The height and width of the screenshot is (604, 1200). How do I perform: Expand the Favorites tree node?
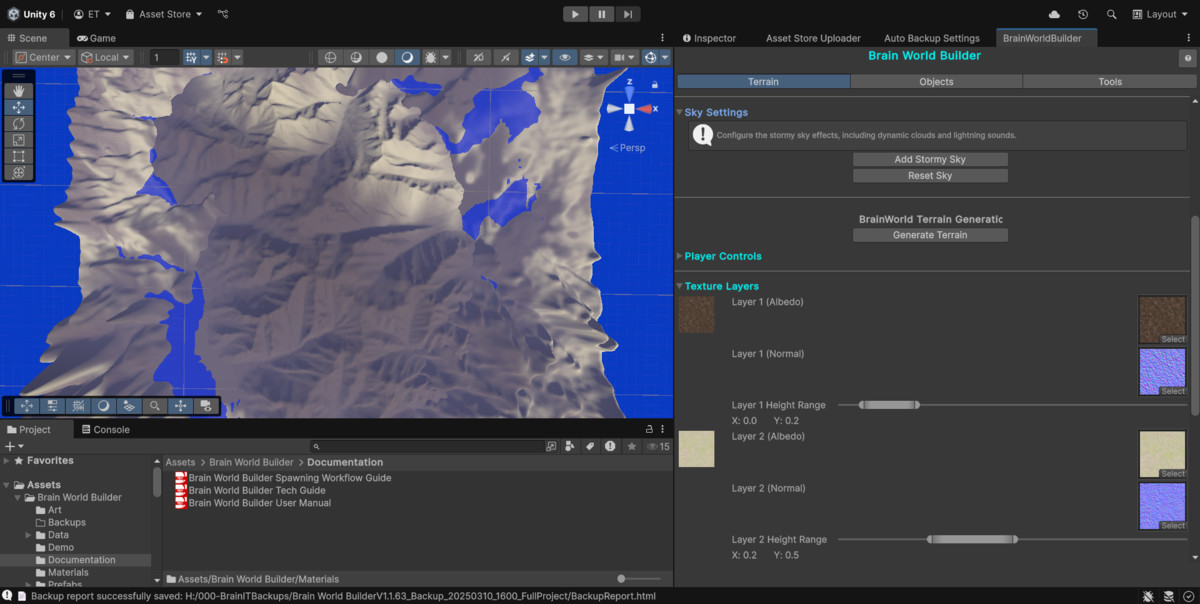[7, 461]
